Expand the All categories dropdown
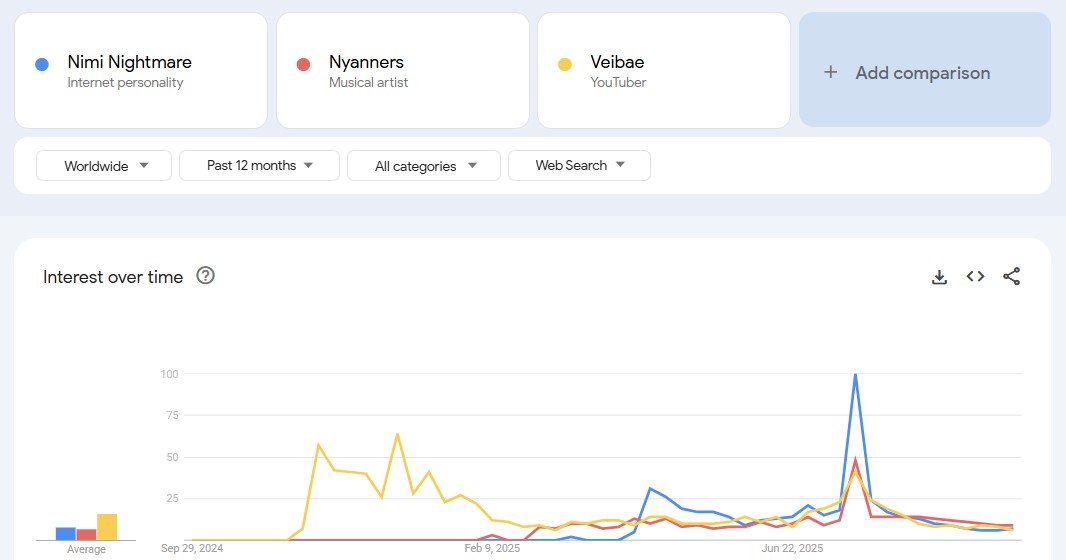Screen dimensions: 1066x560 [423, 166]
